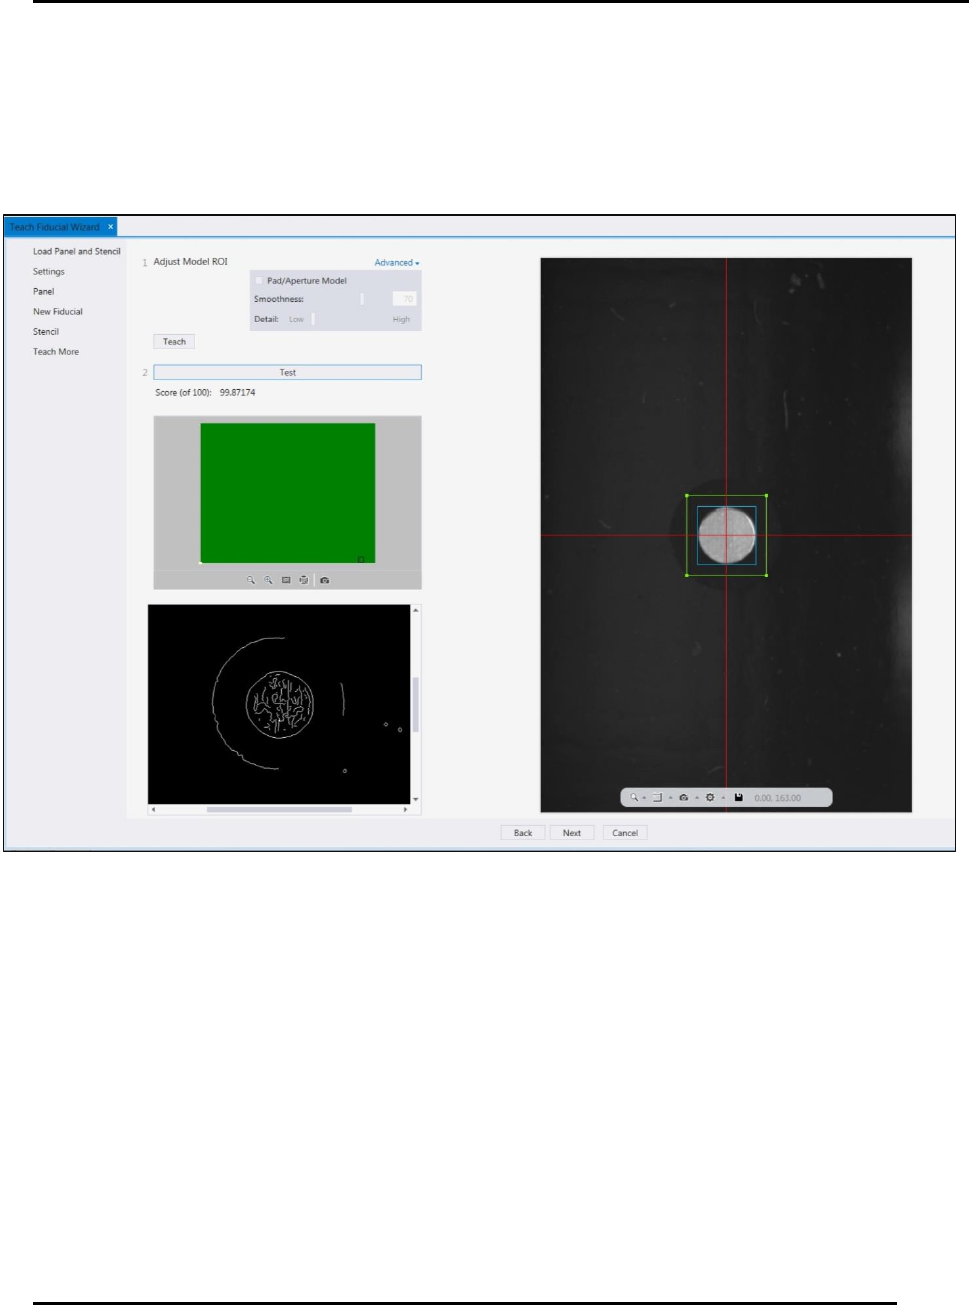The width and height of the screenshot is (969, 1305).
Task: Open gear settings in the camera toolbar
Action: click(710, 798)
